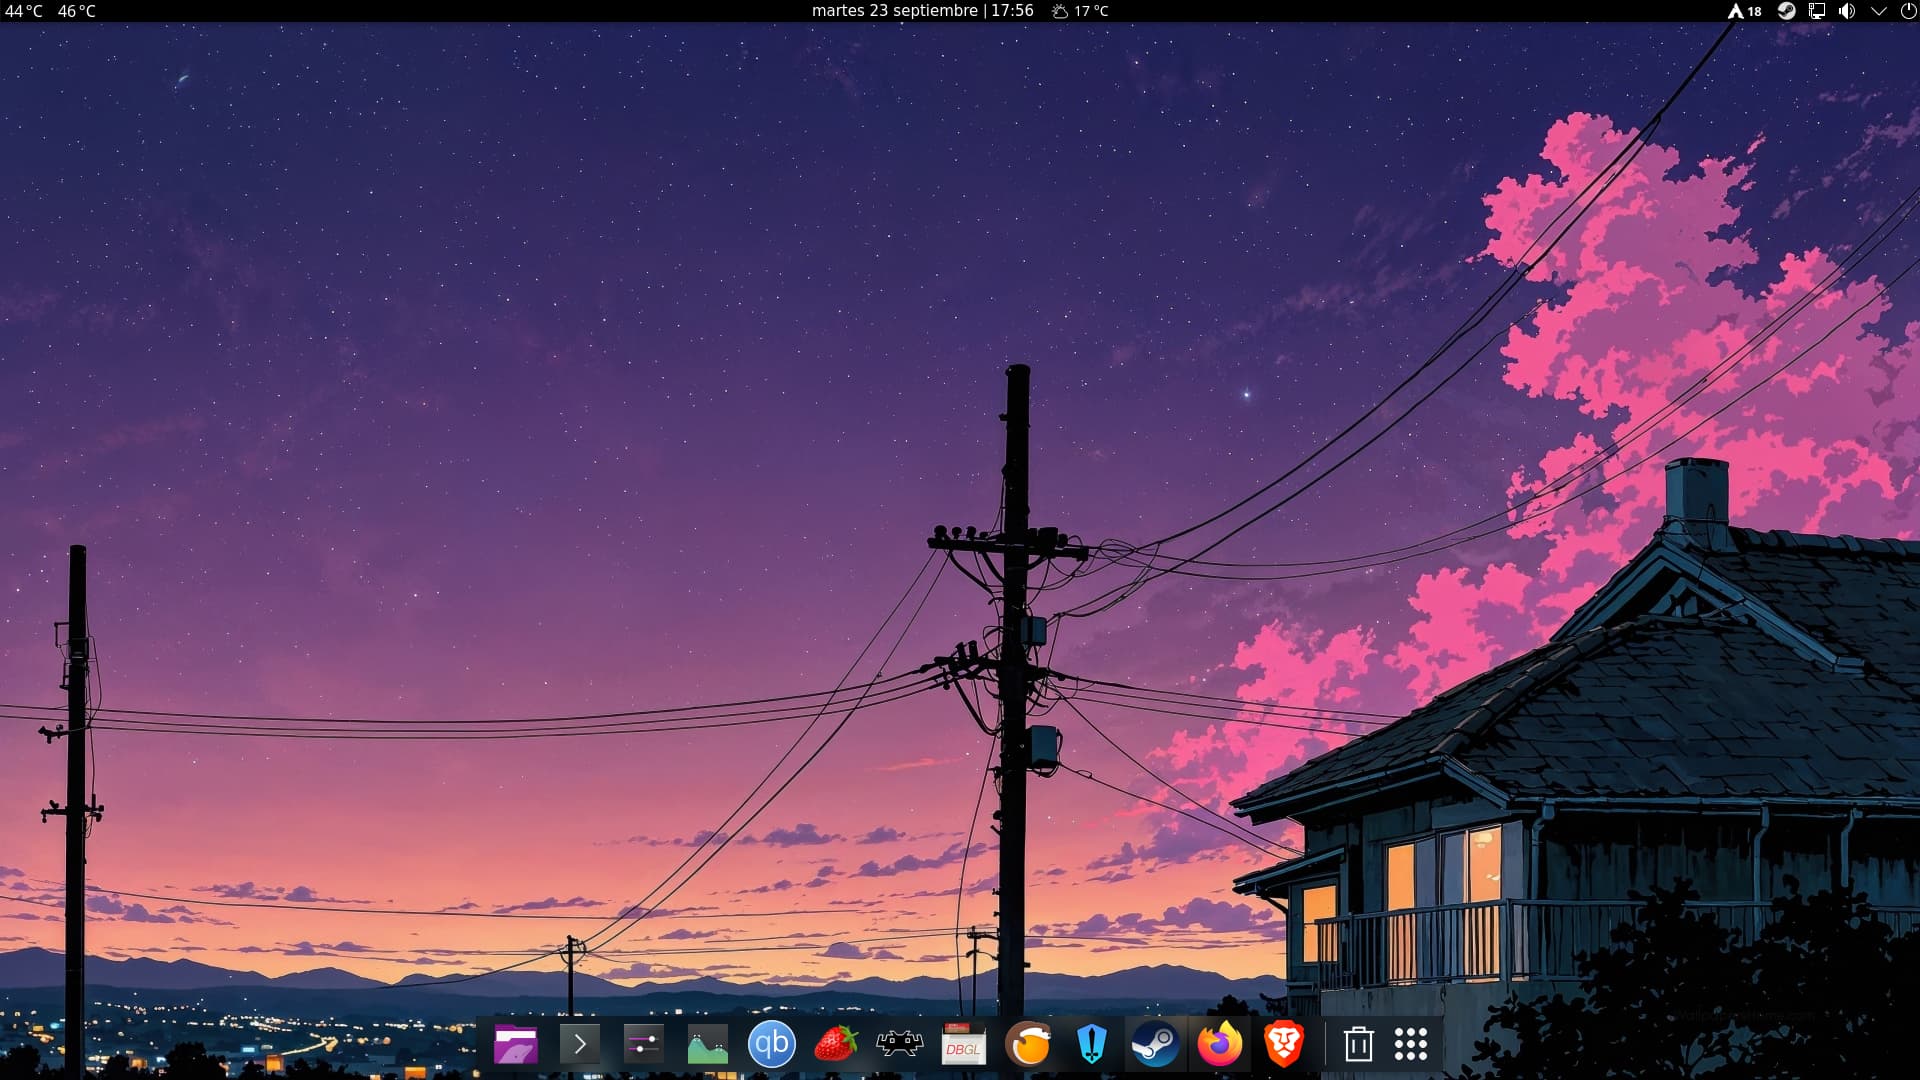Open the calendar from date and time
The image size is (1920, 1080).
[922, 11]
